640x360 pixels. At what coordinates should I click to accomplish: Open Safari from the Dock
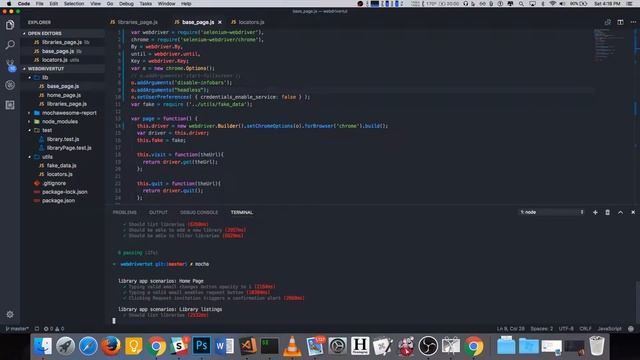click(x=88, y=346)
